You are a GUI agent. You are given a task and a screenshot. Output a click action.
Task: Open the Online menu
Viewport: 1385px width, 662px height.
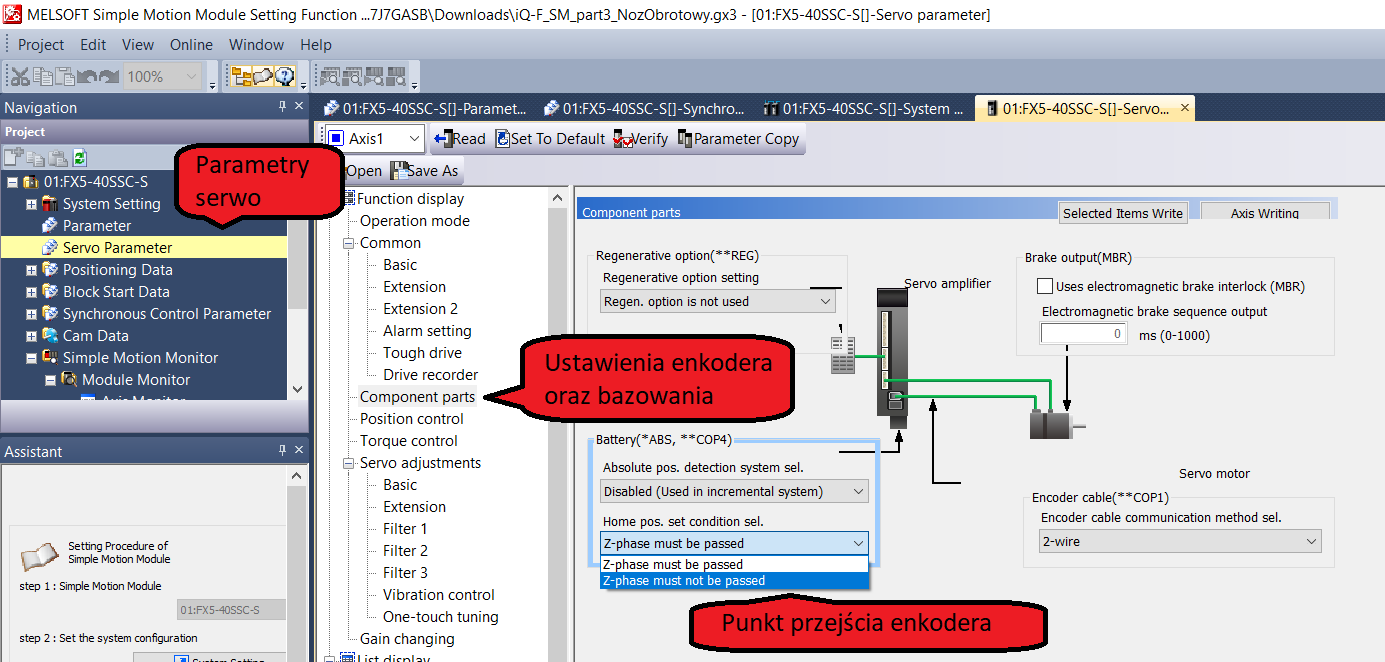tap(191, 45)
